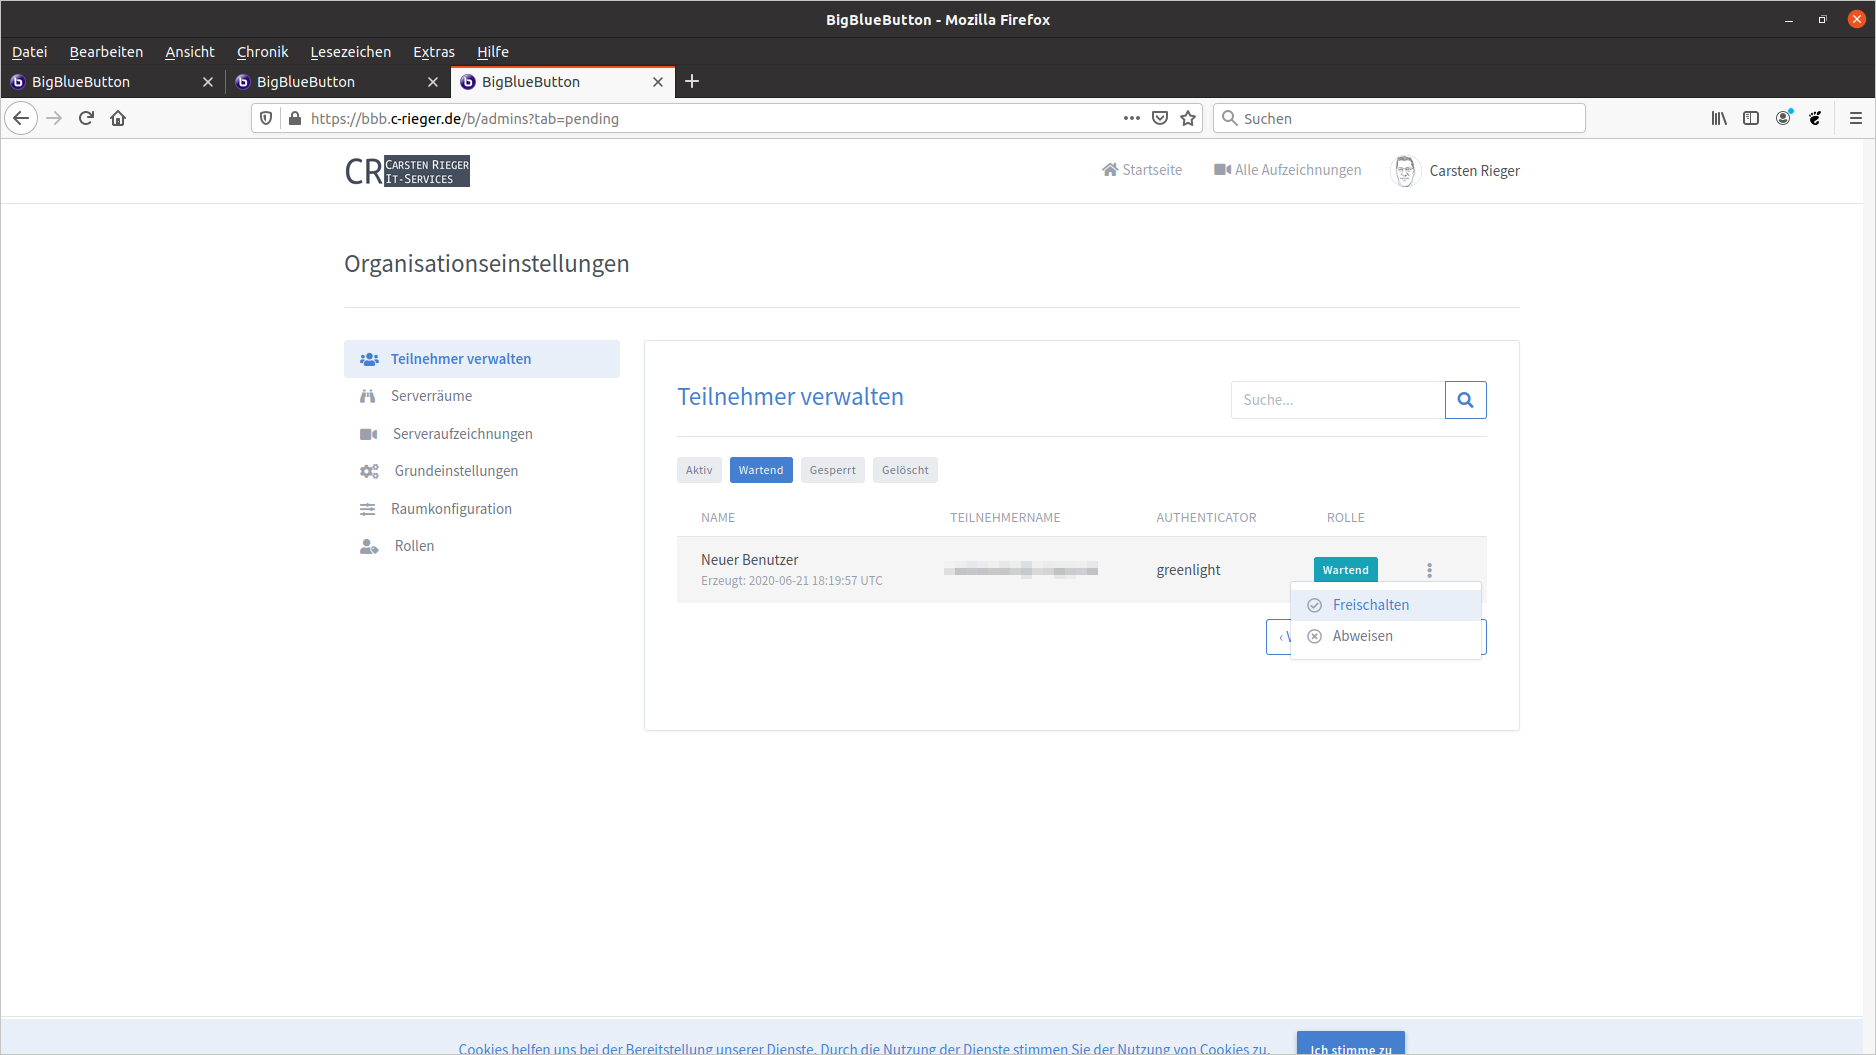Click the search magnifier button in Teilnehmer verwalten

point(1466,400)
